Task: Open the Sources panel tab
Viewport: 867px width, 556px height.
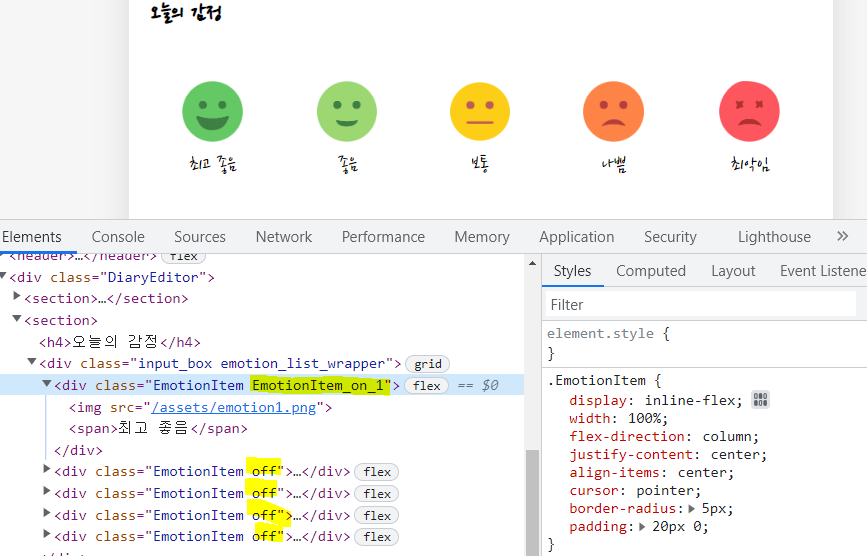Action: click(x=200, y=237)
